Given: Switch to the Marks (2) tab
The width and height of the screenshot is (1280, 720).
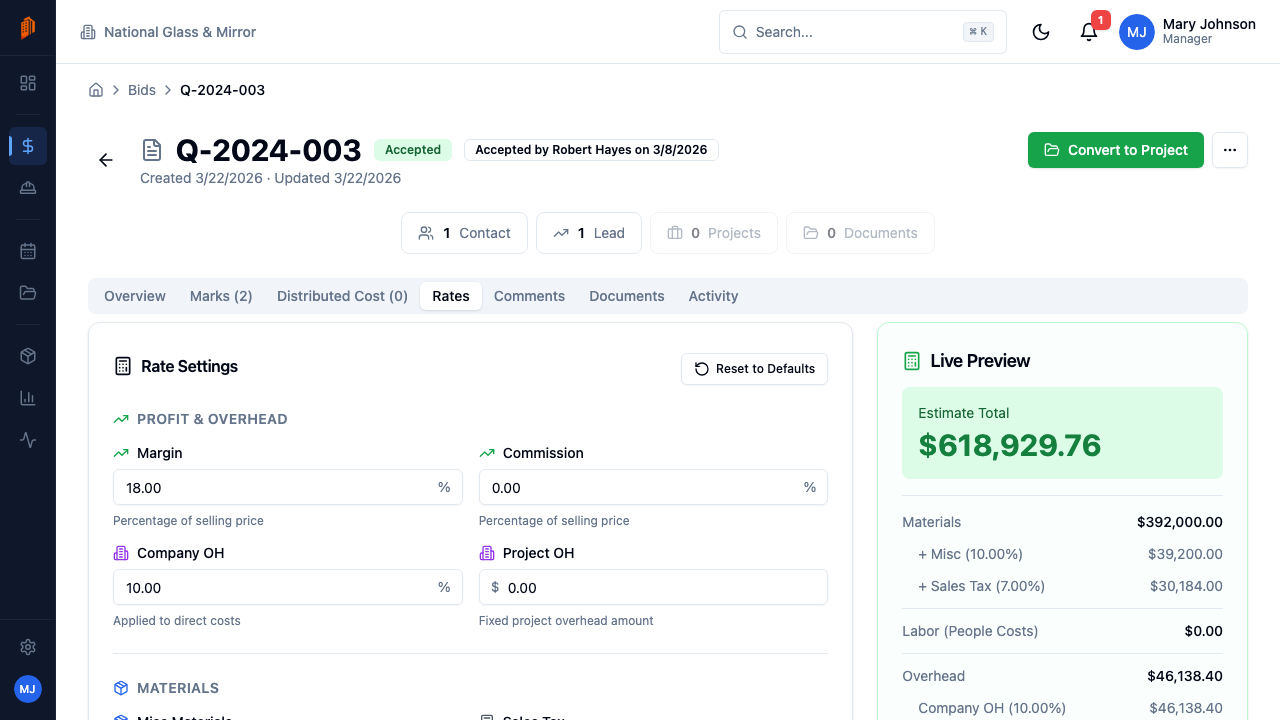Looking at the screenshot, I should coord(221,296).
